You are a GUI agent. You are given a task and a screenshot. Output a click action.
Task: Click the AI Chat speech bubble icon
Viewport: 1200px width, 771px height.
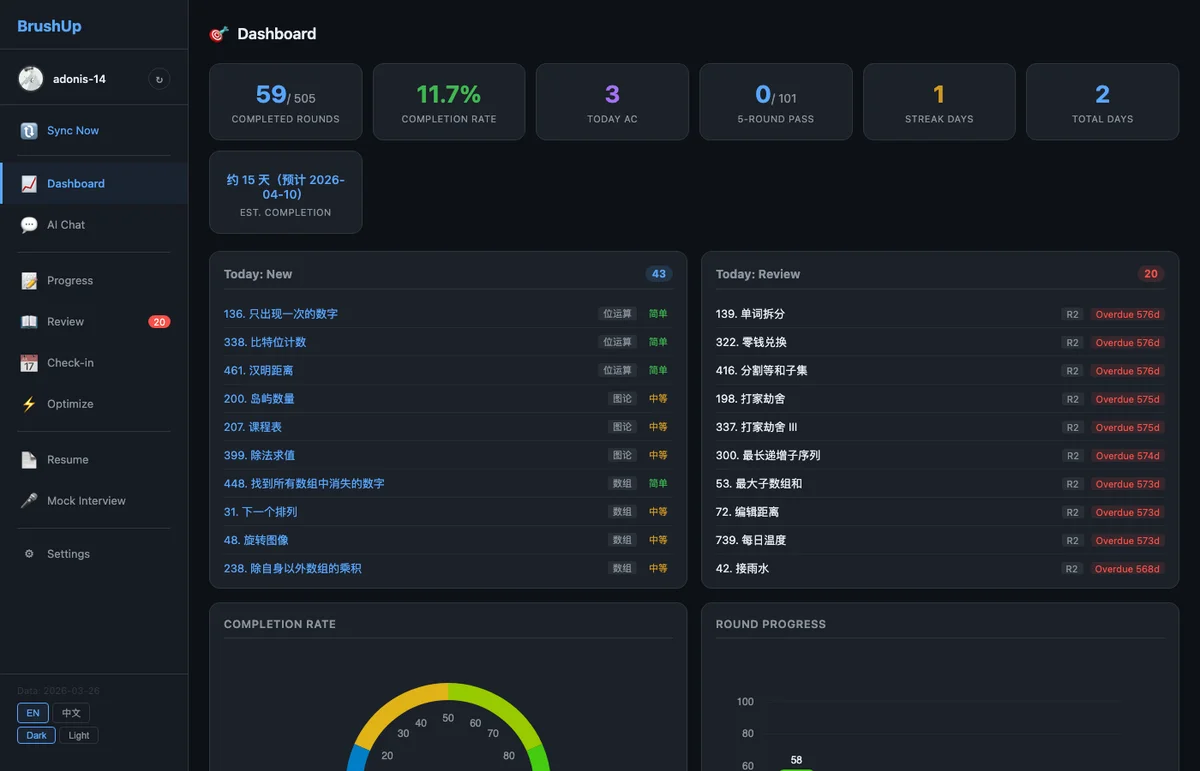point(29,225)
